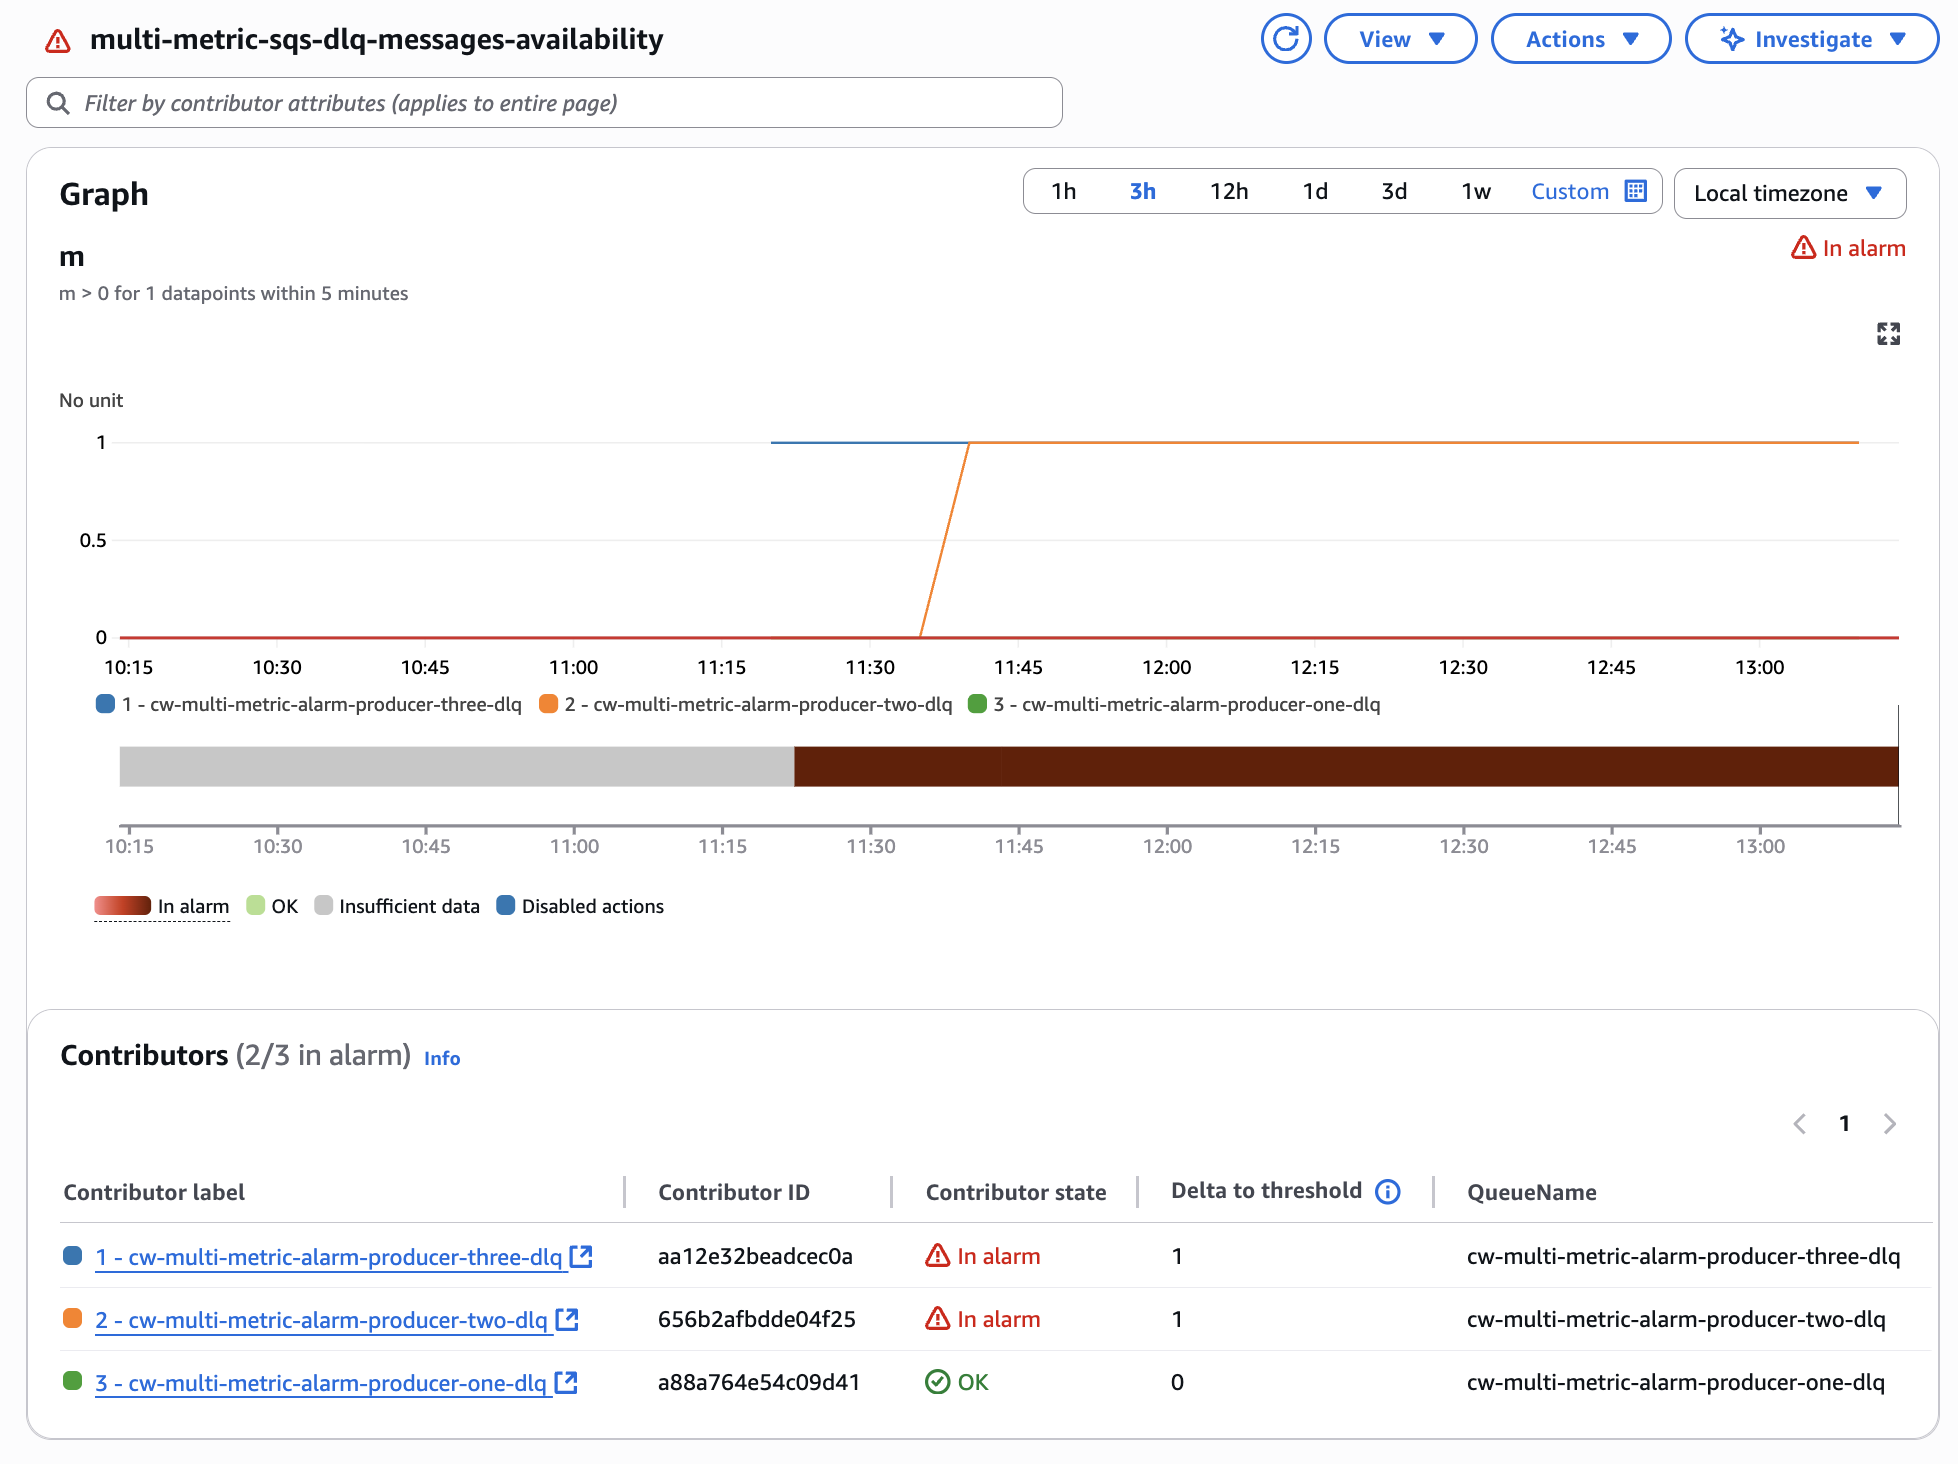Click the contributor attributes filter field
1958x1464 pixels.
(x=544, y=103)
